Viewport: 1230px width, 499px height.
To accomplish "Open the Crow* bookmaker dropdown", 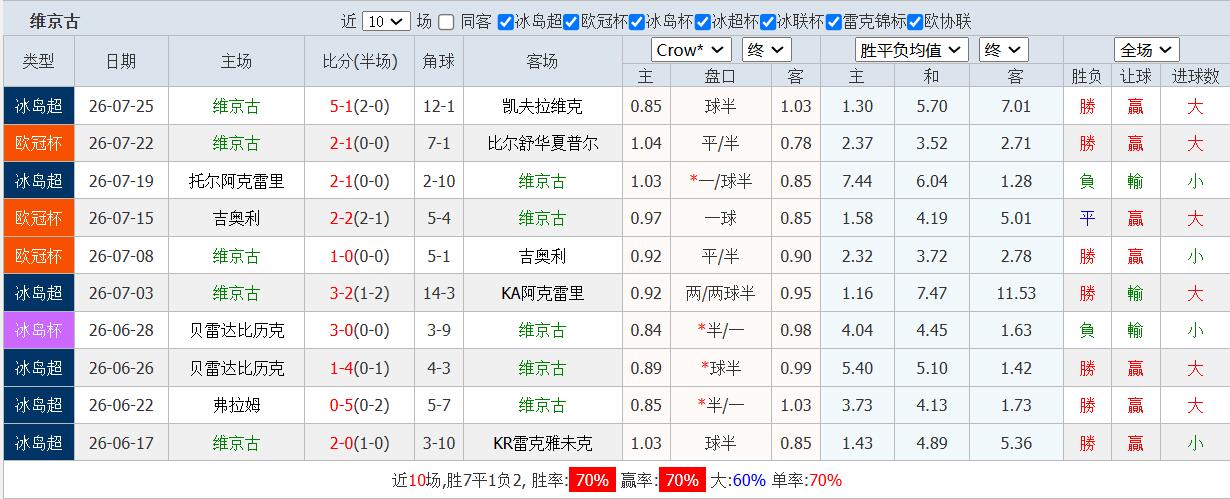I will click(x=692, y=50).
